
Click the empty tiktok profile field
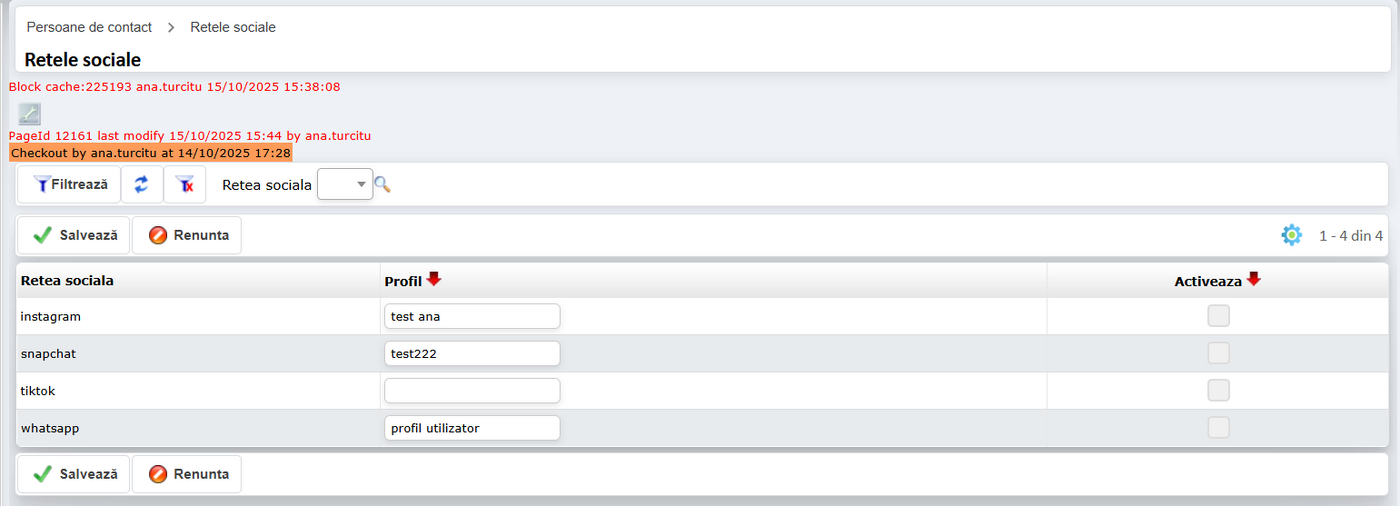(x=472, y=390)
